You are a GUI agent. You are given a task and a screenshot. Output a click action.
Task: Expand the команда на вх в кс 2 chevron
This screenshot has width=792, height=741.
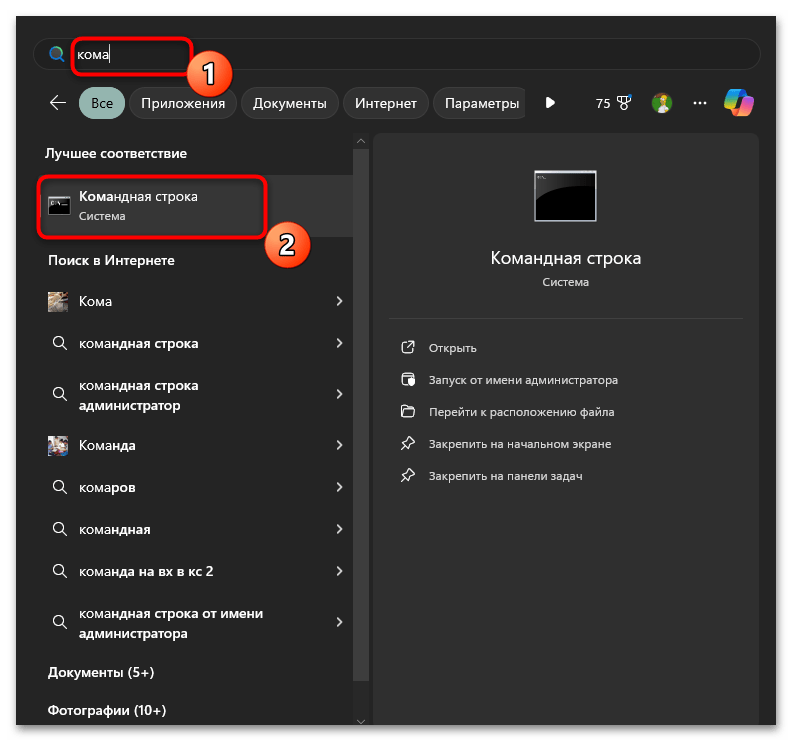pos(339,571)
